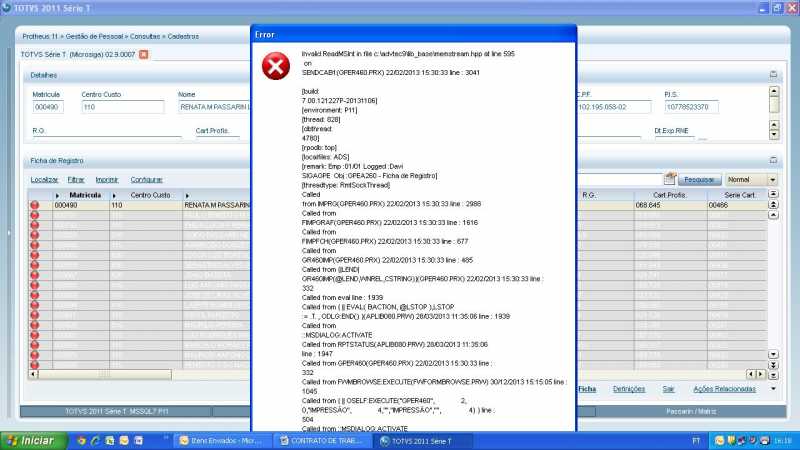Click the Detalhes stepper down arrow
Screen dimensions: 800x450
(774, 135)
